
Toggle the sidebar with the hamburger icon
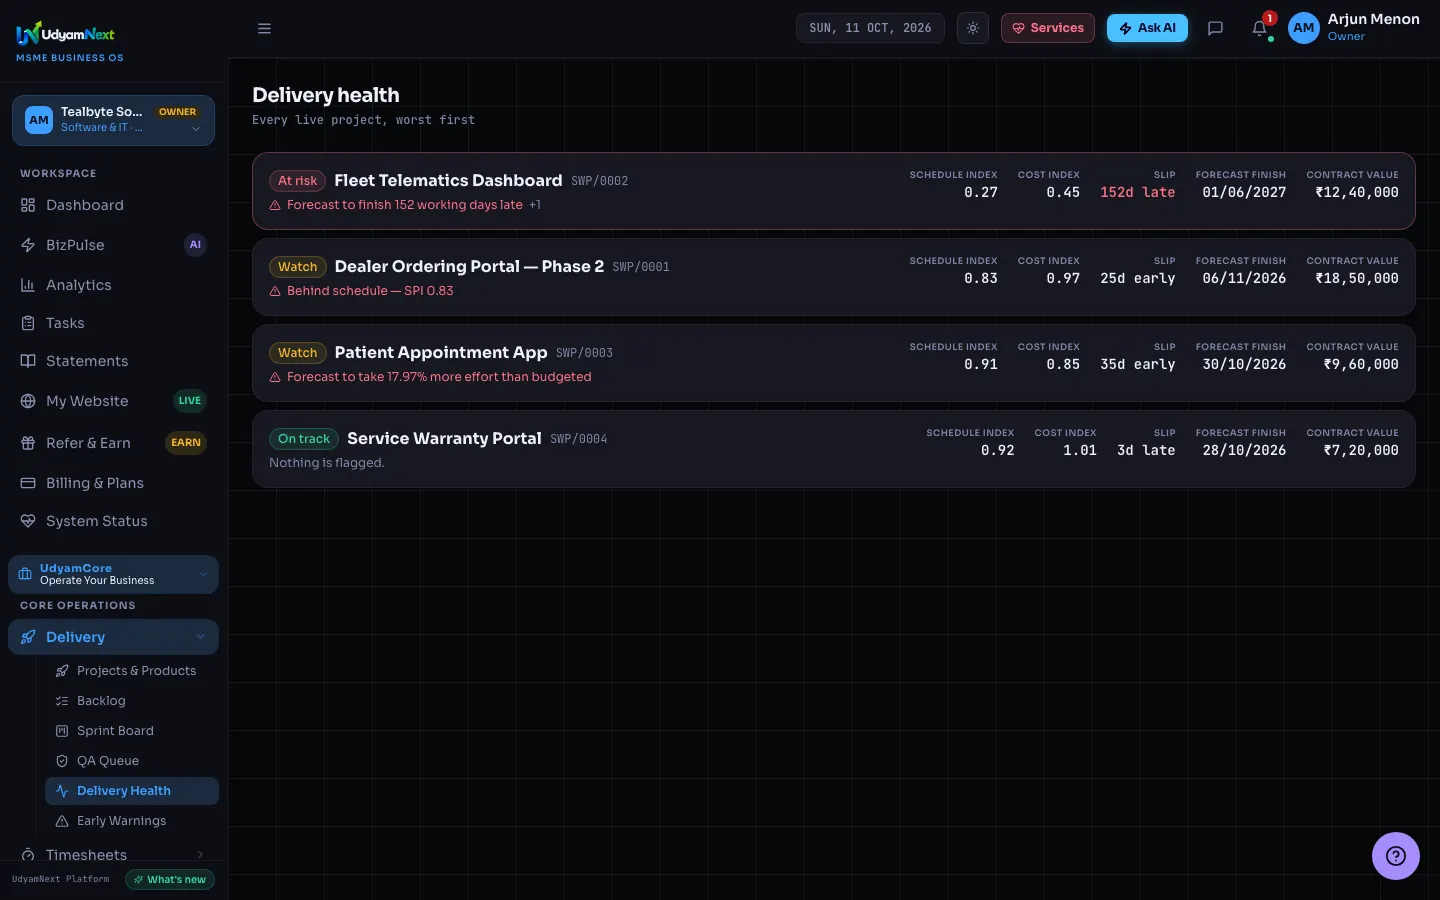264,28
